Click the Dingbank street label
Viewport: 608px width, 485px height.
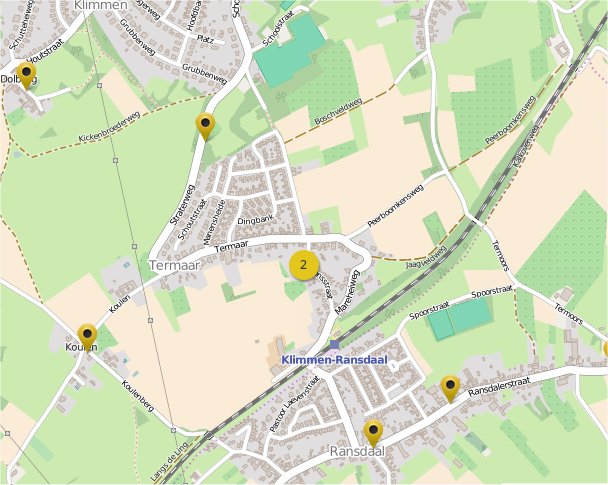click(256, 219)
